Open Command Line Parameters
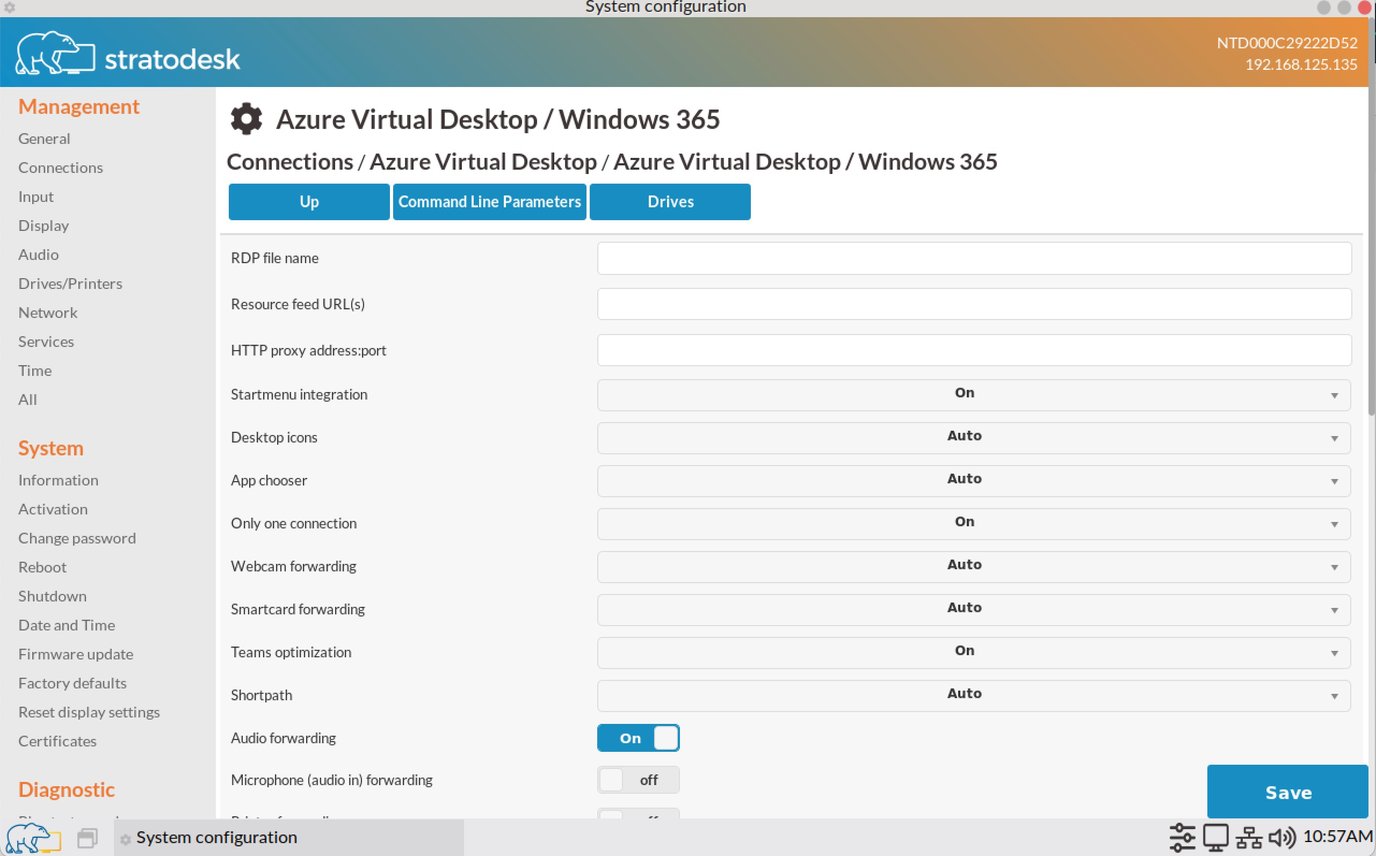Viewport: 1376px width, 856px height. pos(489,201)
